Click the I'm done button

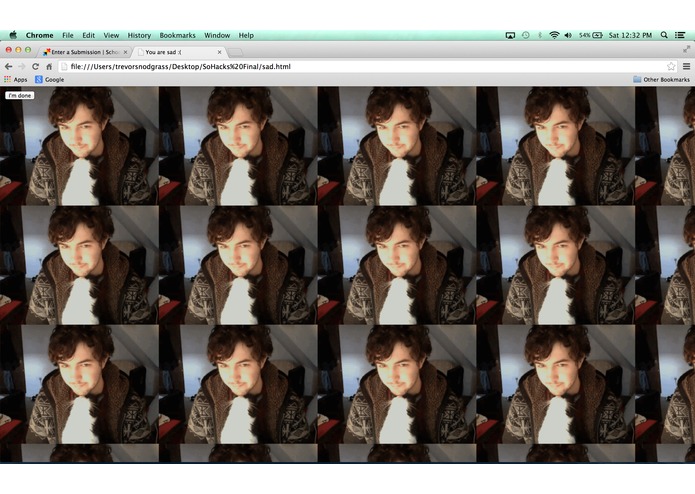[20, 95]
